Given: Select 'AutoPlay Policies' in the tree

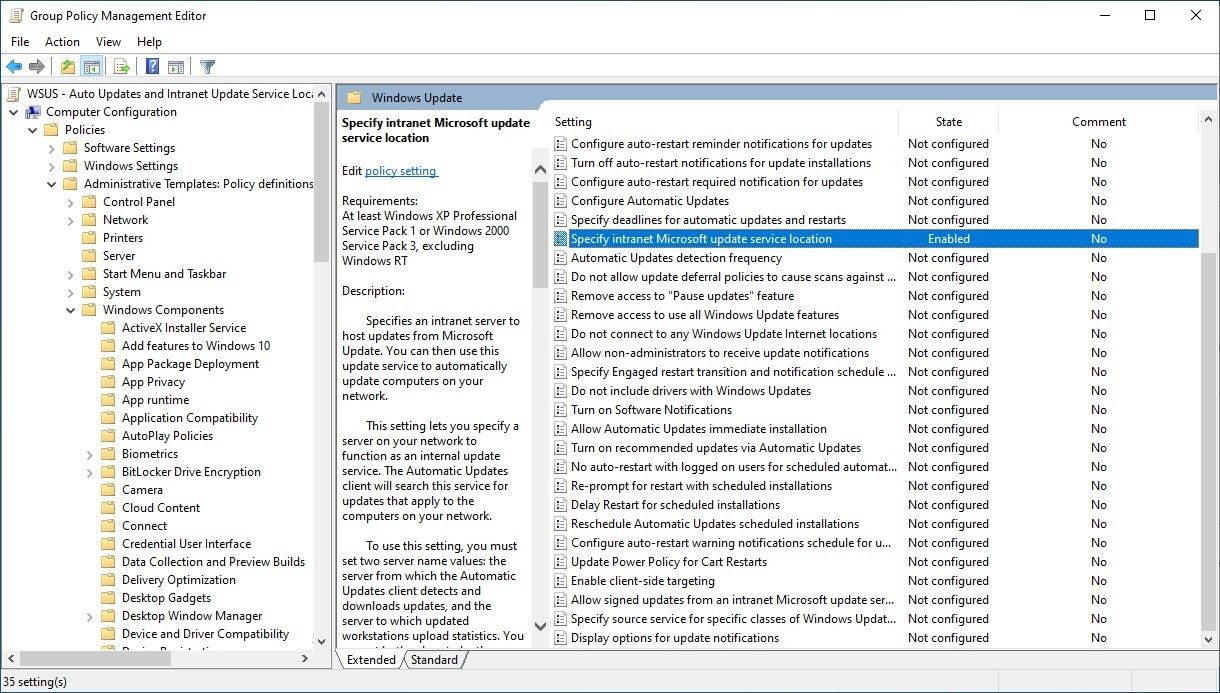Looking at the screenshot, I should 167,436.
